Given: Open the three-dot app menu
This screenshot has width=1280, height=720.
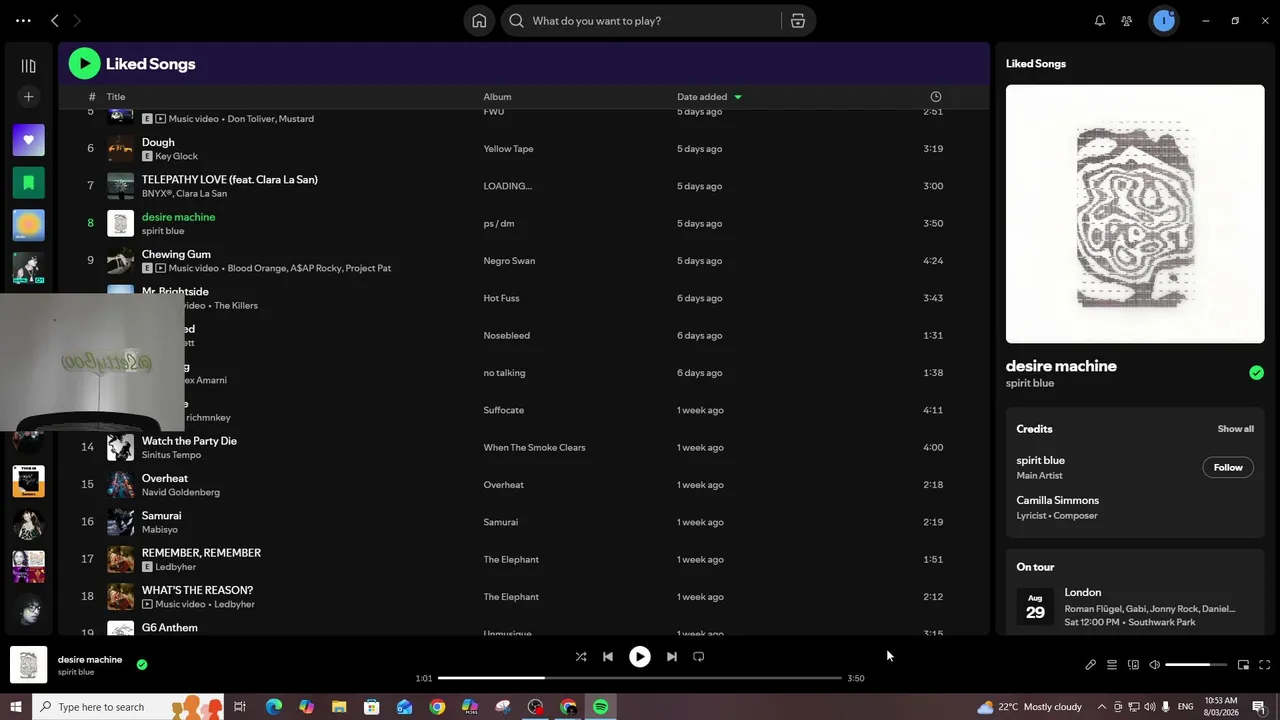Looking at the screenshot, I should pos(23,21).
